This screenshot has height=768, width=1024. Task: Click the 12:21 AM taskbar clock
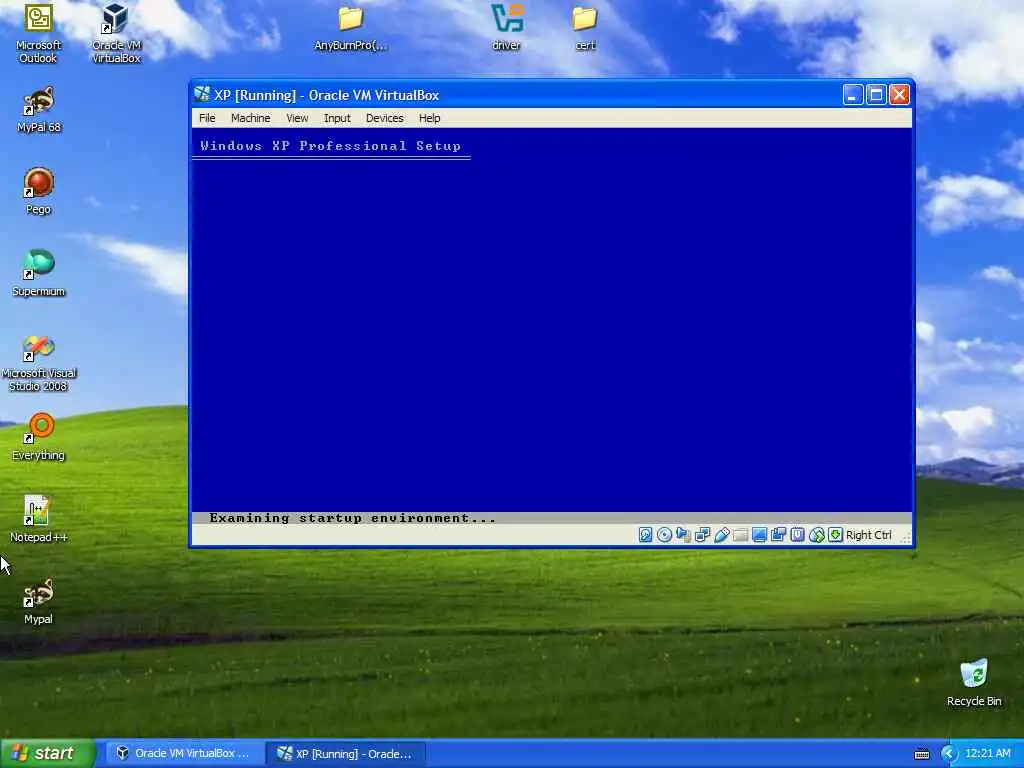[x=987, y=753]
